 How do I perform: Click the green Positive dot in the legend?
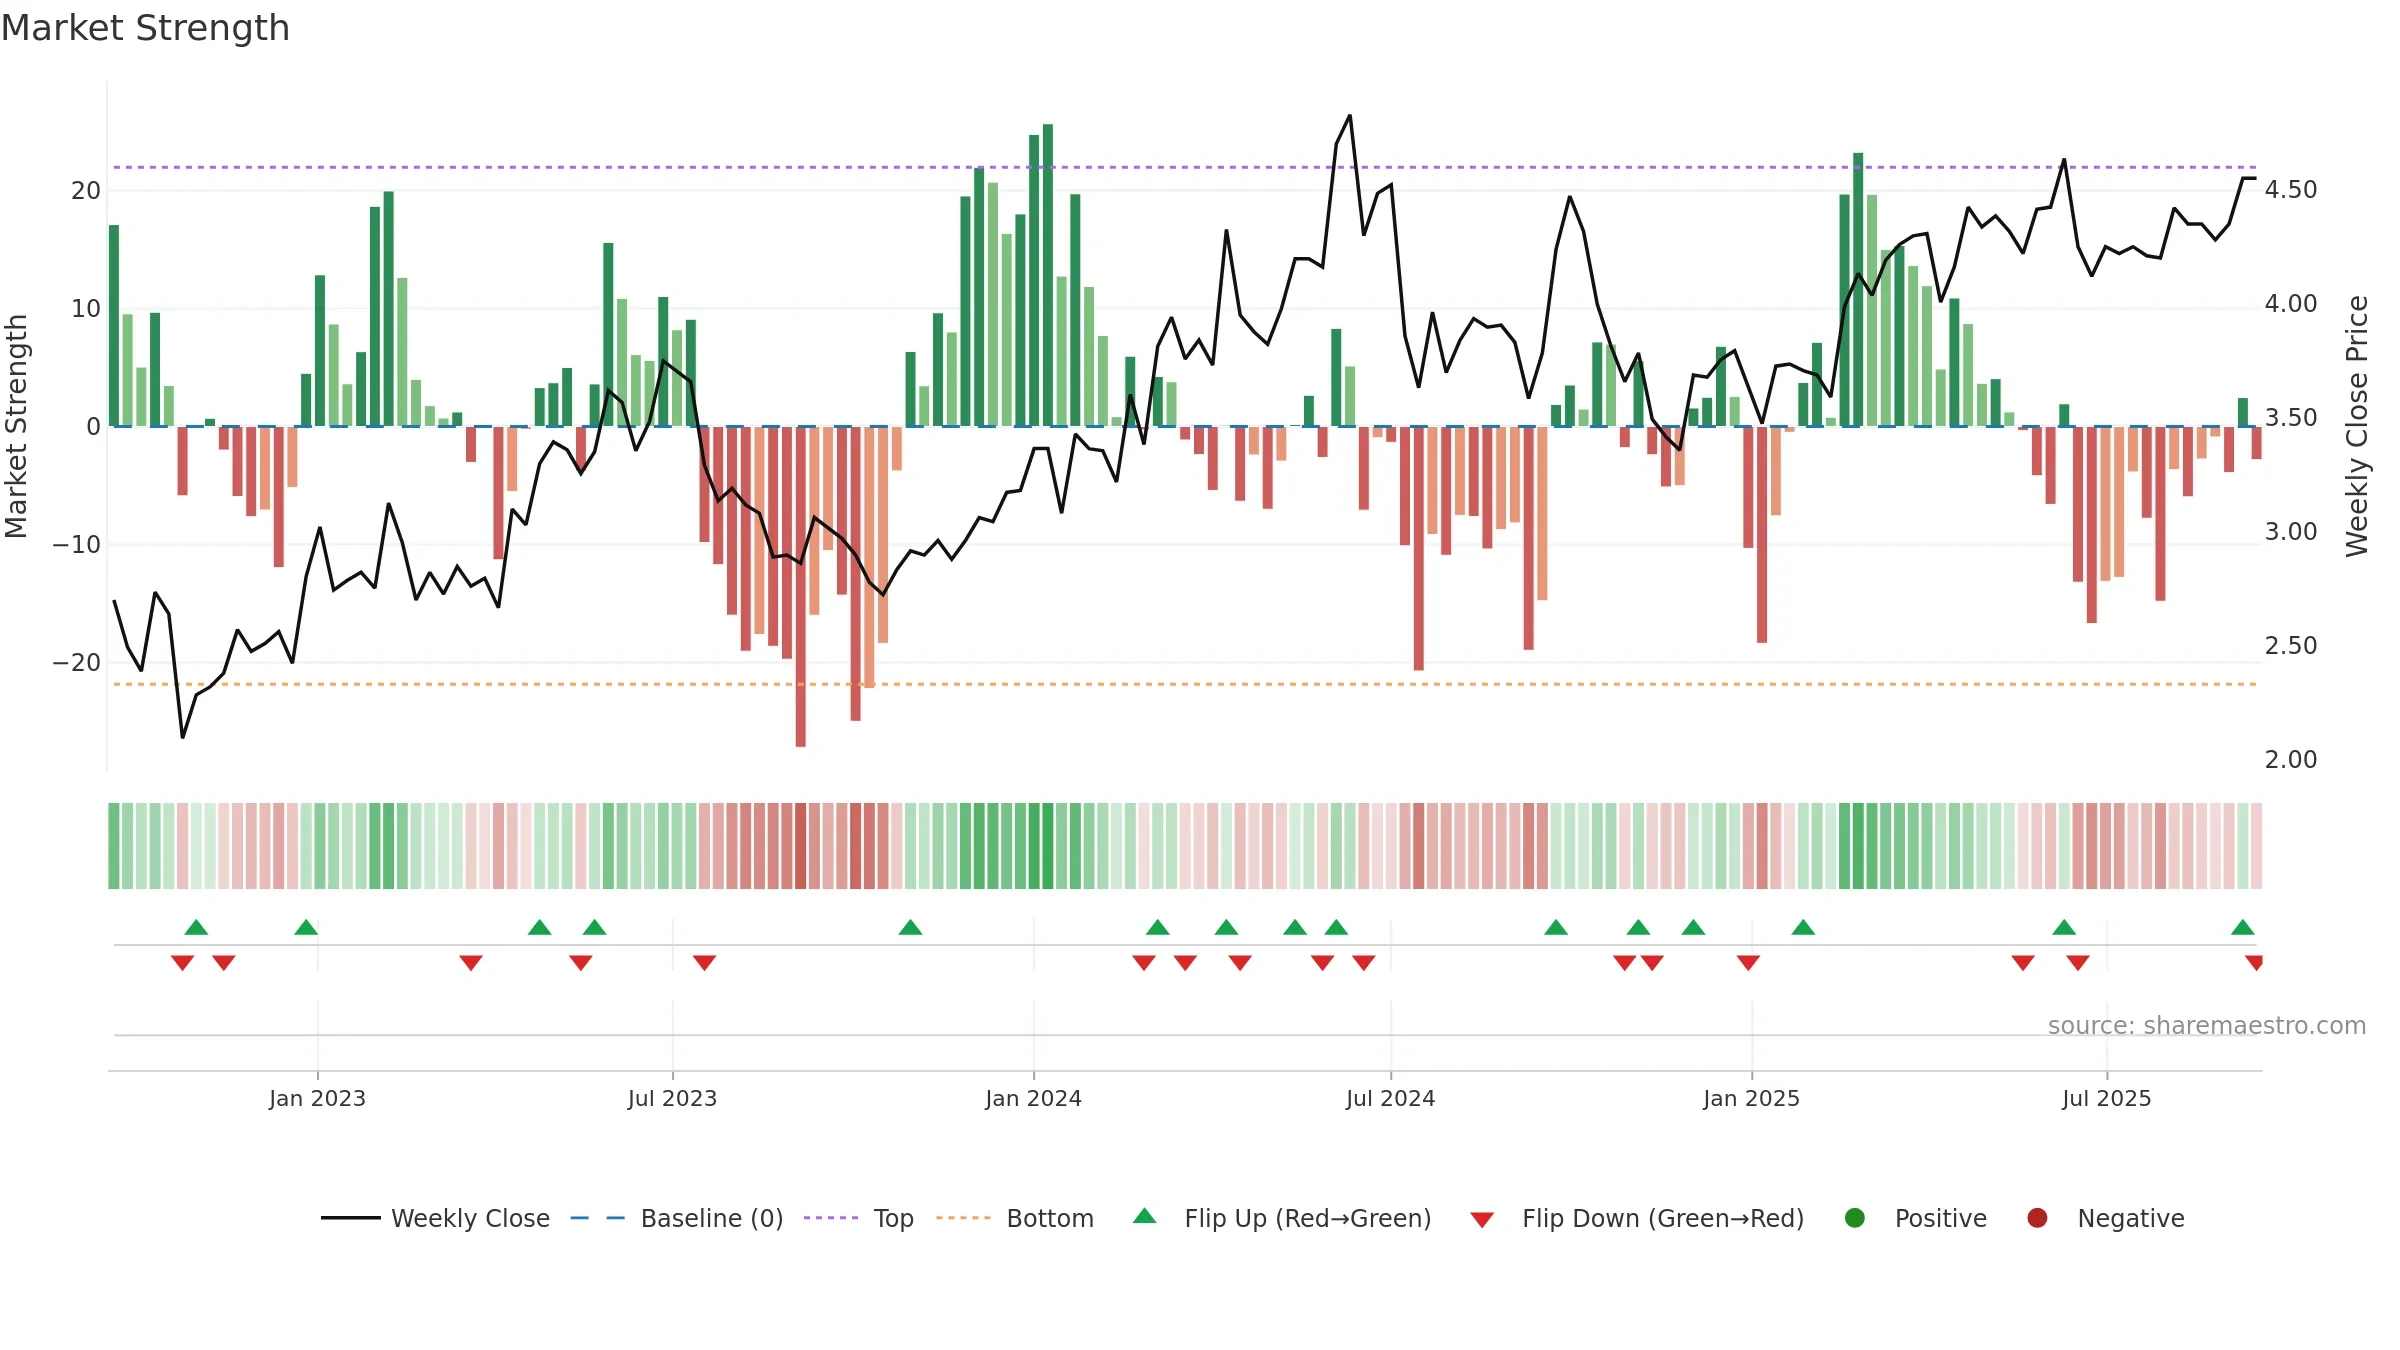1855,1218
